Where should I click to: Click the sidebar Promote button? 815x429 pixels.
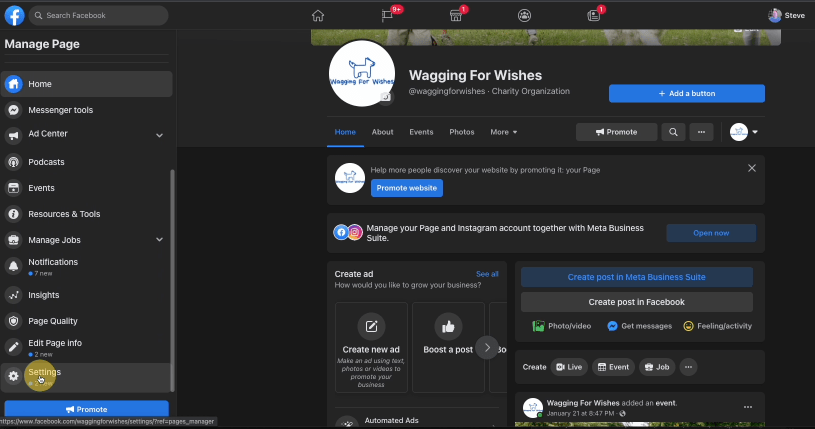86,409
